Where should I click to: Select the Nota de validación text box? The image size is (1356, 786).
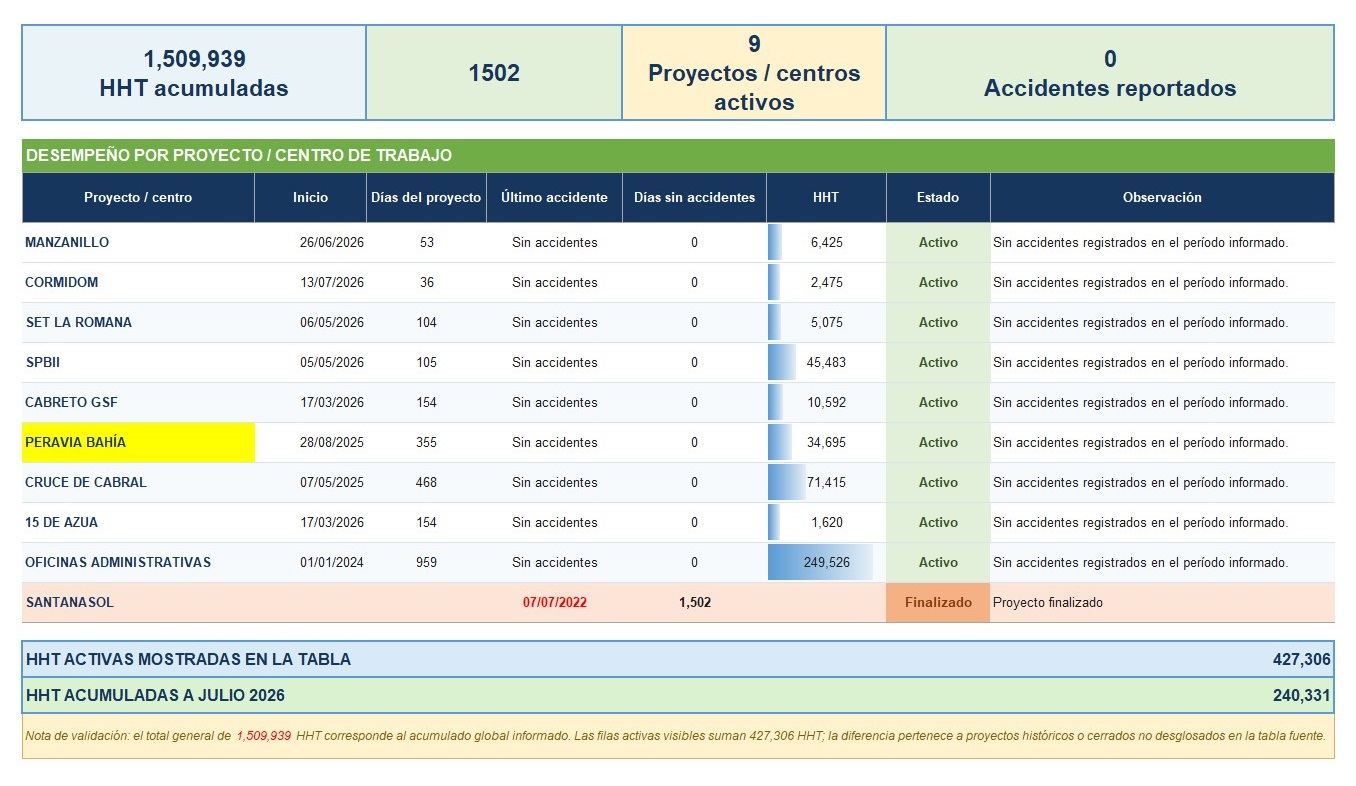click(678, 736)
